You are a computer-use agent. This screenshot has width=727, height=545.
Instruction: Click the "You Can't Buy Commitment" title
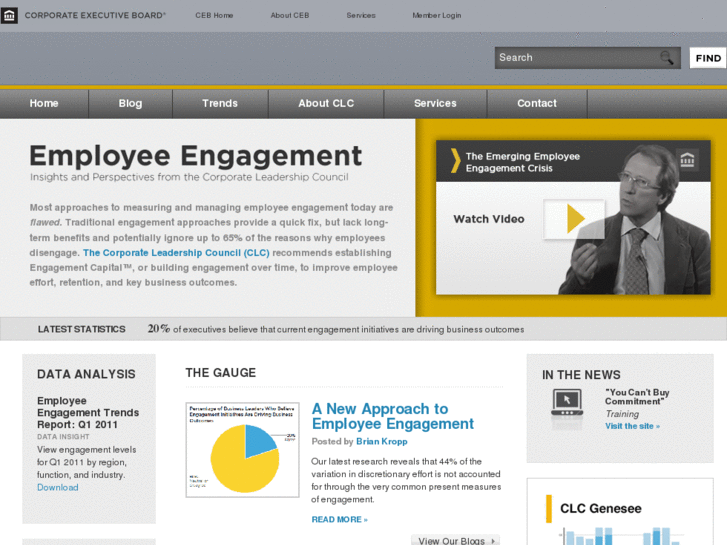click(637, 397)
